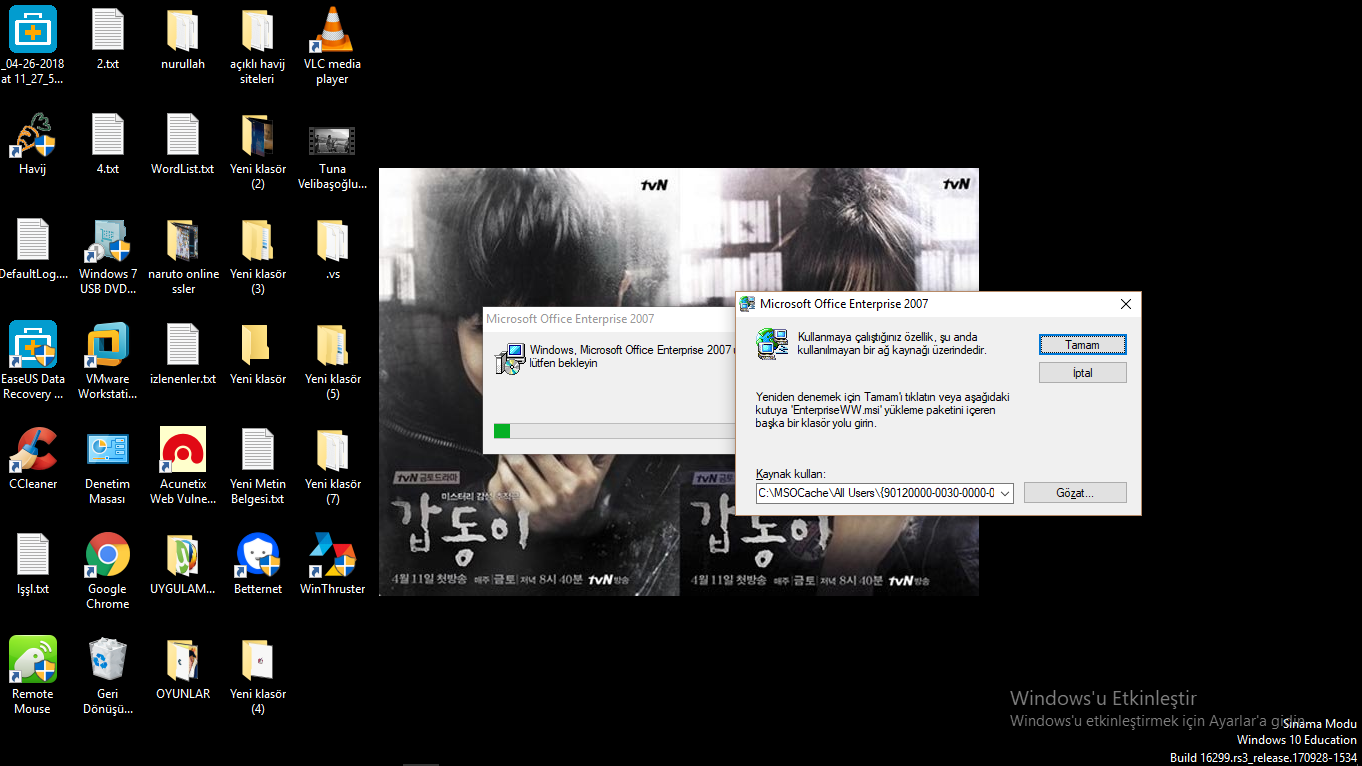This screenshot has width=1362, height=766.
Task: Open the OYUNLAR folder
Action: [x=183, y=670]
